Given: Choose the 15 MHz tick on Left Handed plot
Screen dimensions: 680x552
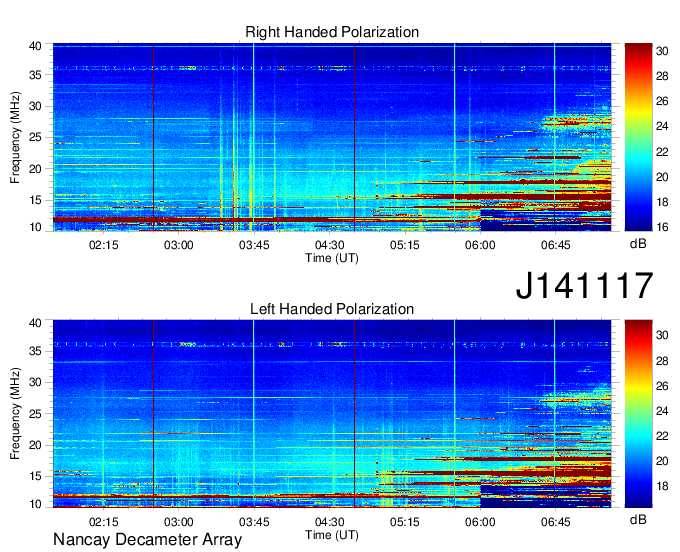Looking at the screenshot, I should [x=36, y=477].
